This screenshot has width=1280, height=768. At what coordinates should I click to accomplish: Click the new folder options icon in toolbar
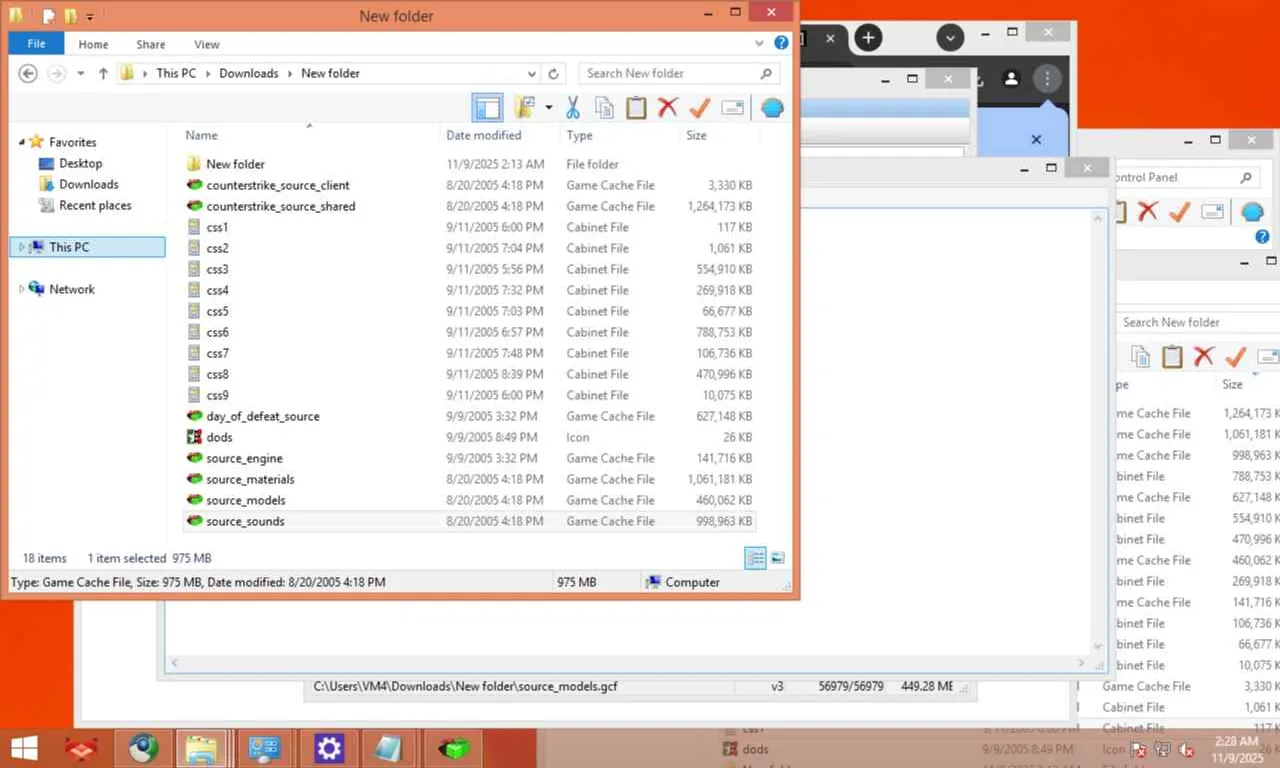[x=524, y=108]
